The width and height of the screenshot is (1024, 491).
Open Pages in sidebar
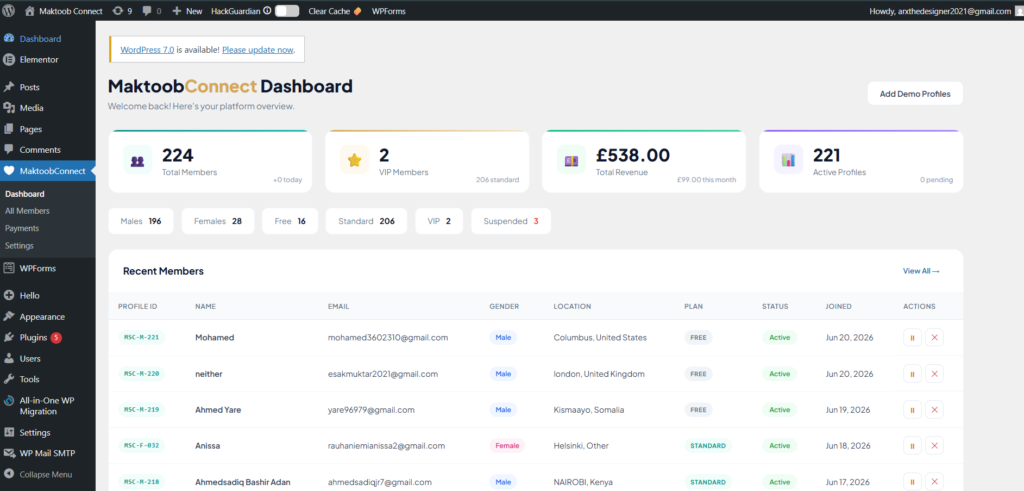[x=48, y=129]
